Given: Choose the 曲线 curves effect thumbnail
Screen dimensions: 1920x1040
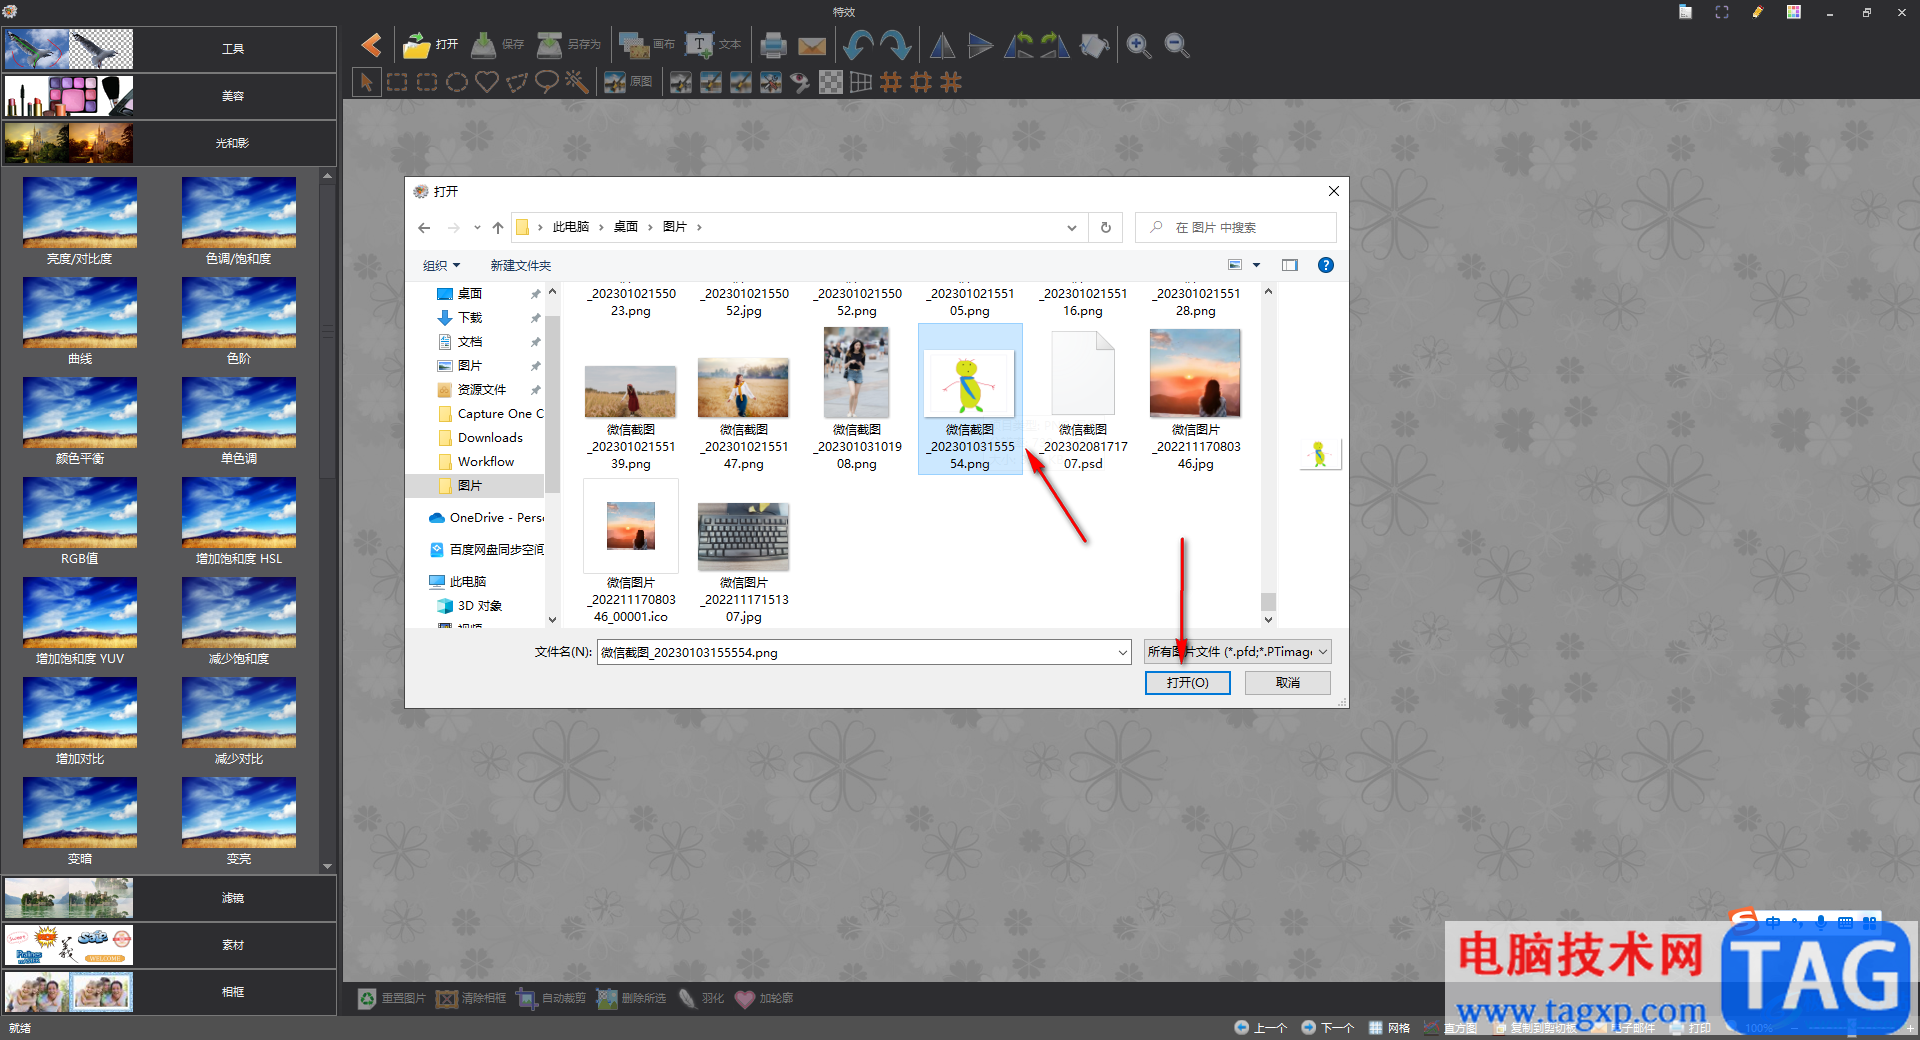Looking at the screenshot, I should (x=80, y=313).
